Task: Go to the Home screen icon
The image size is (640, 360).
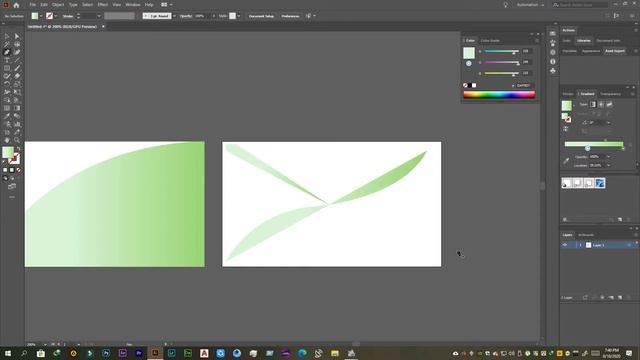Action: click(16, 5)
